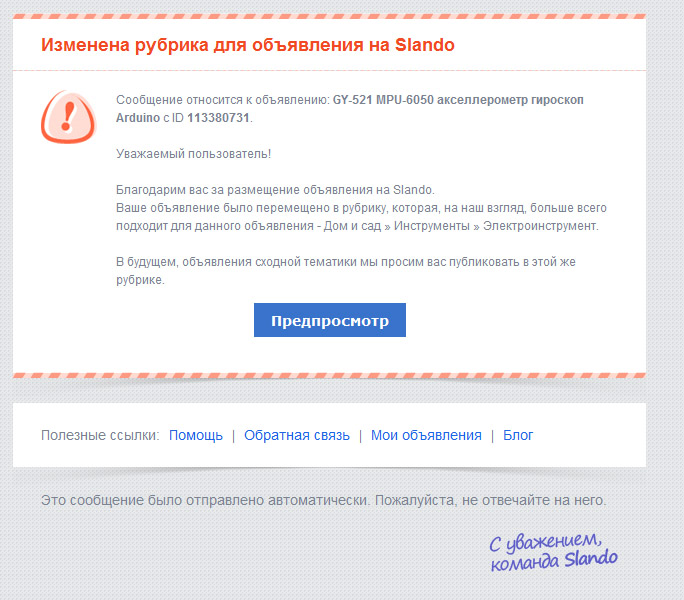The width and height of the screenshot is (684, 600).
Task: Click the category path Дом и сад » Инструменты
Action: tap(397, 226)
